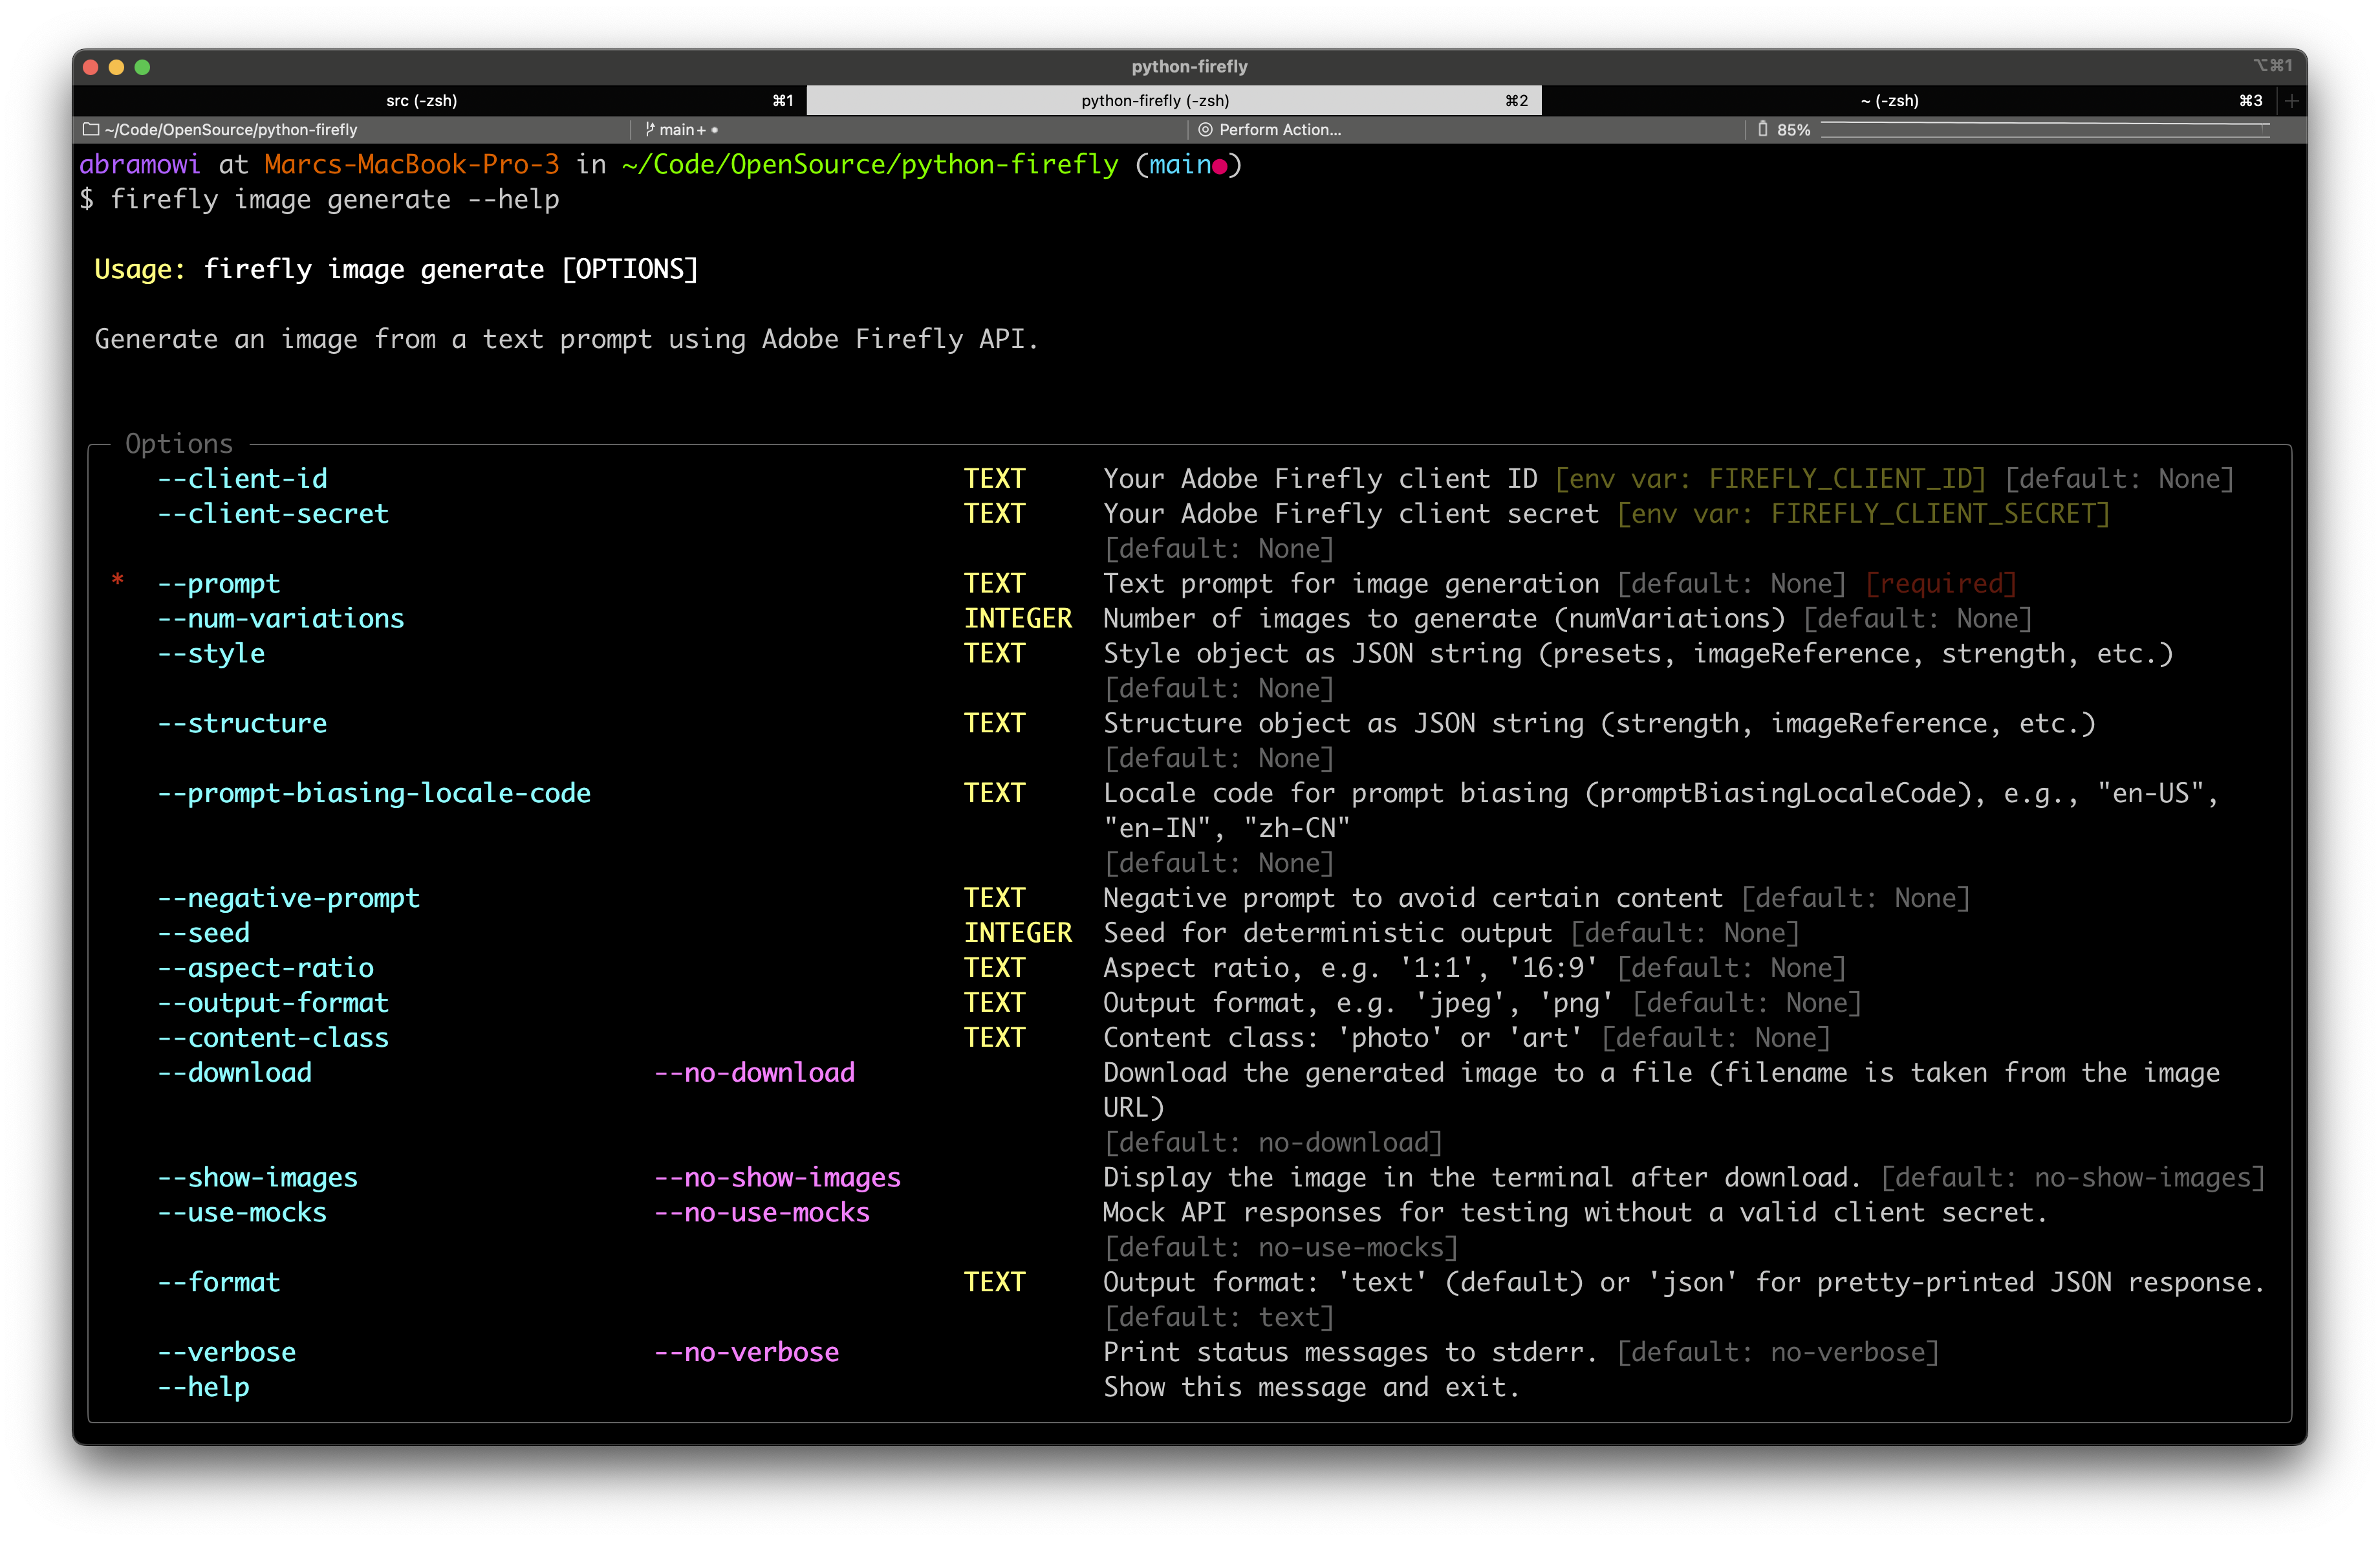Select the python-firefly (-zsh) tab
2380x1541 pixels.
pyautogui.click(x=1174, y=100)
